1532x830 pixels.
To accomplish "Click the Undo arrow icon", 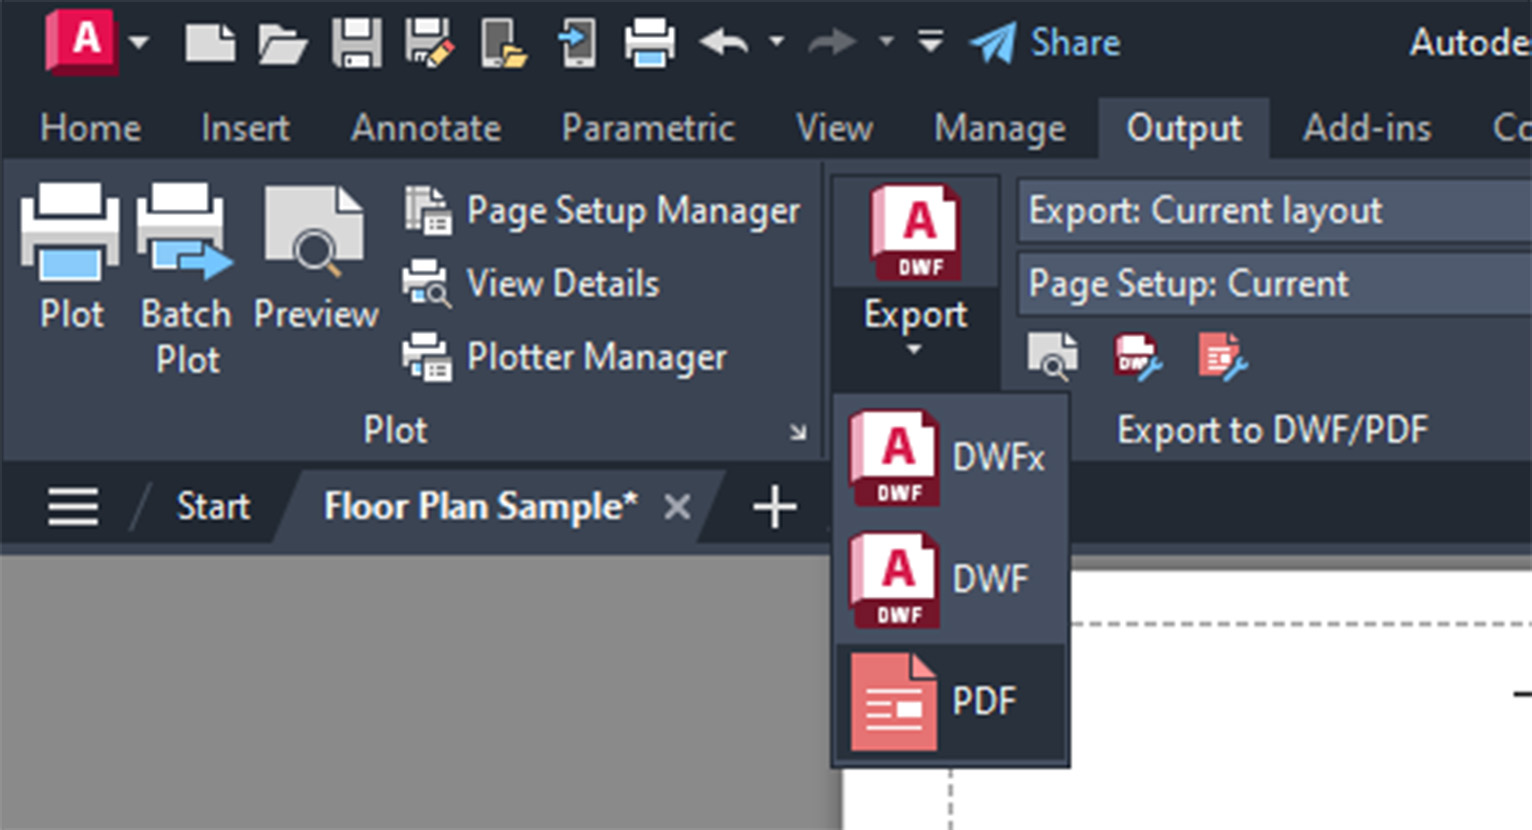I will click(724, 43).
